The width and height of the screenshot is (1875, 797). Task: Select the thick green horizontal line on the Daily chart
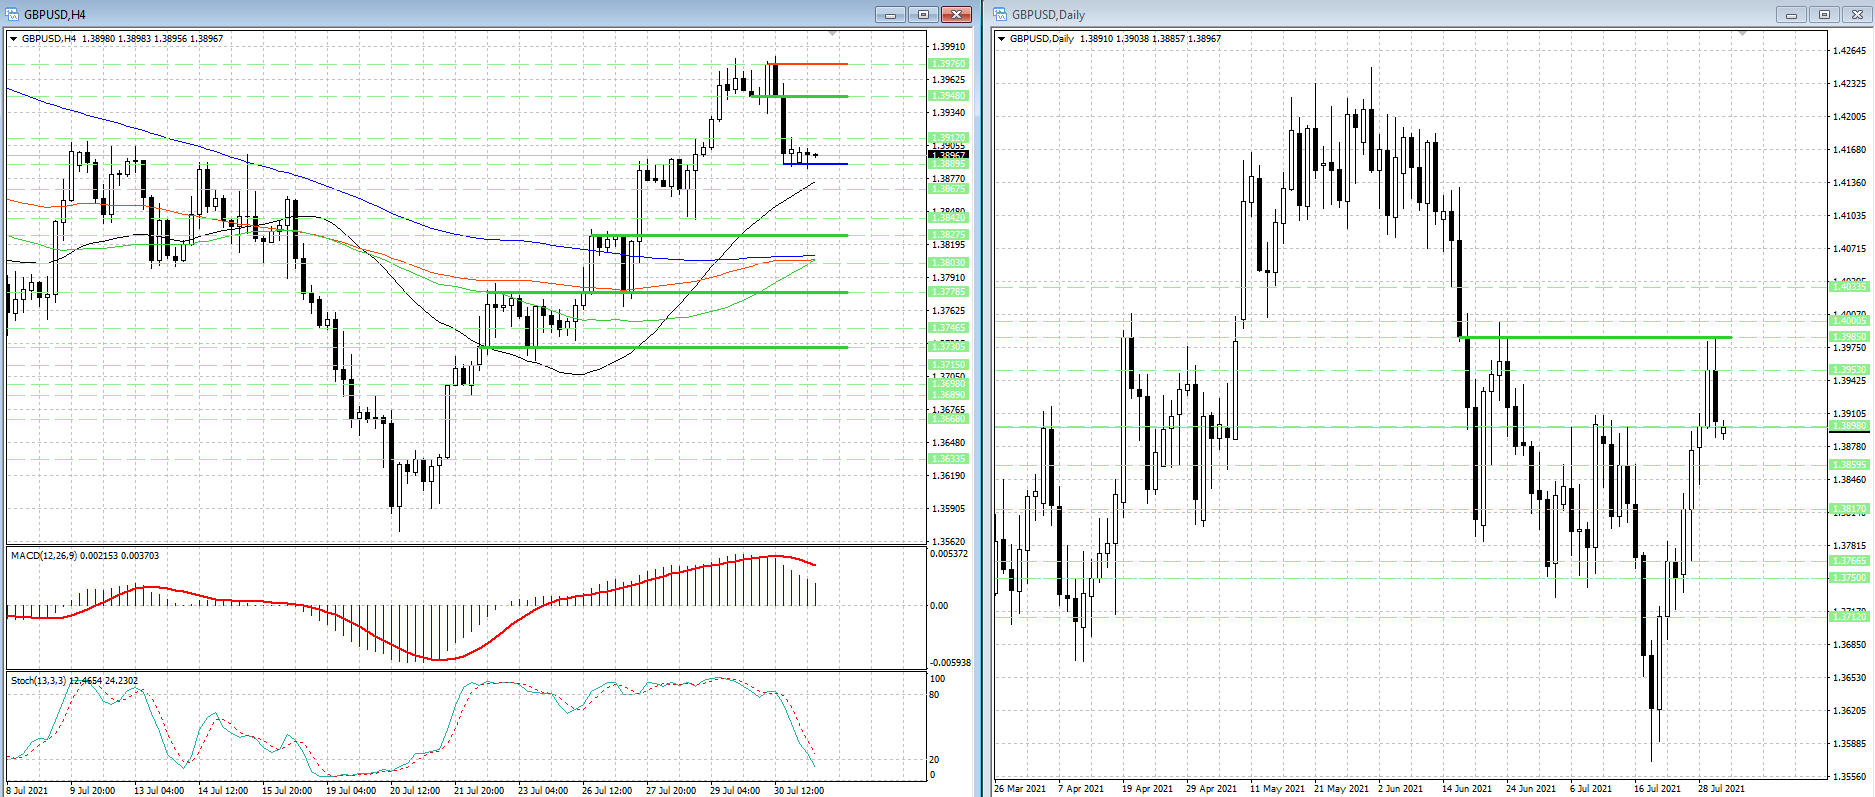click(1596, 337)
